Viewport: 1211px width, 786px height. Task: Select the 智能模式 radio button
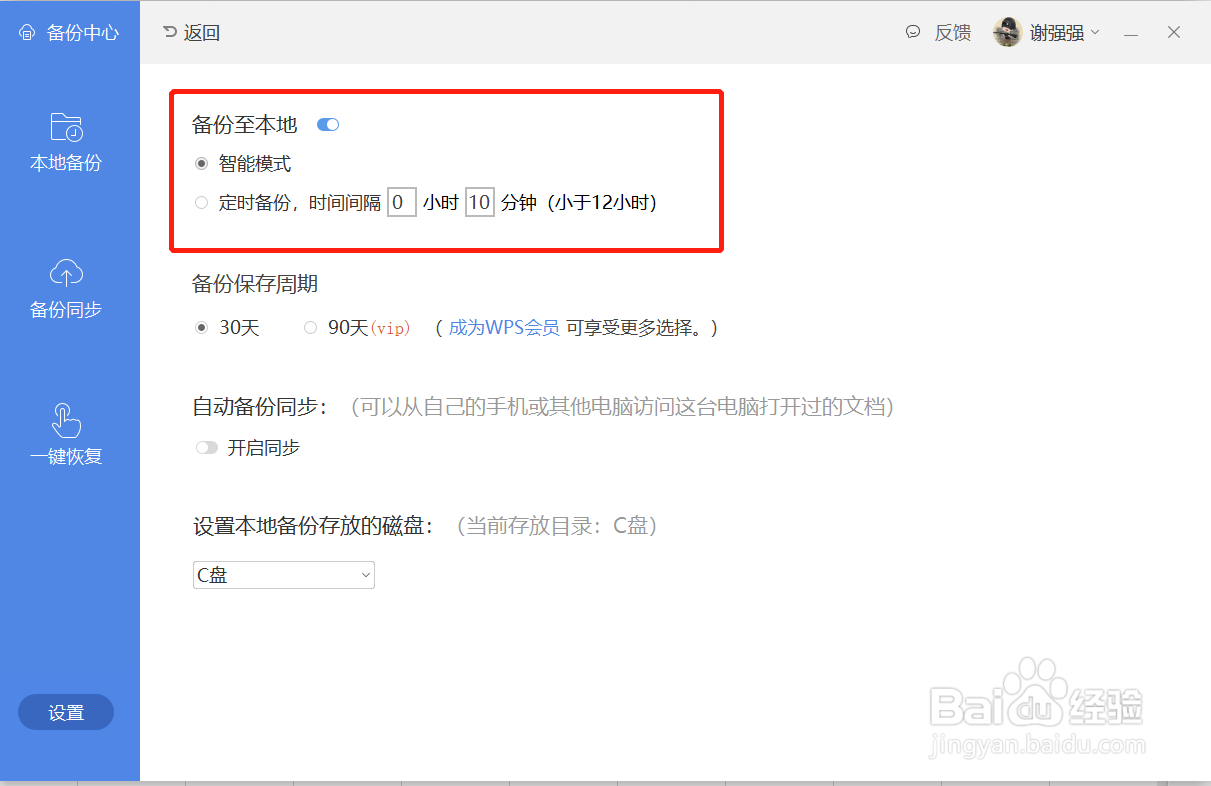tap(201, 163)
